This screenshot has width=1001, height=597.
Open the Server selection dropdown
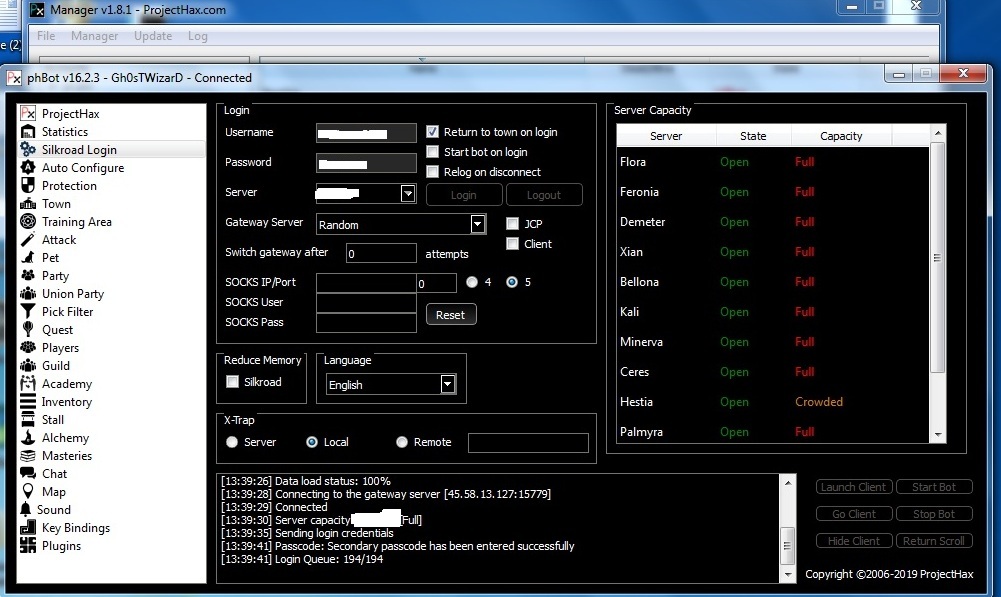coord(408,193)
